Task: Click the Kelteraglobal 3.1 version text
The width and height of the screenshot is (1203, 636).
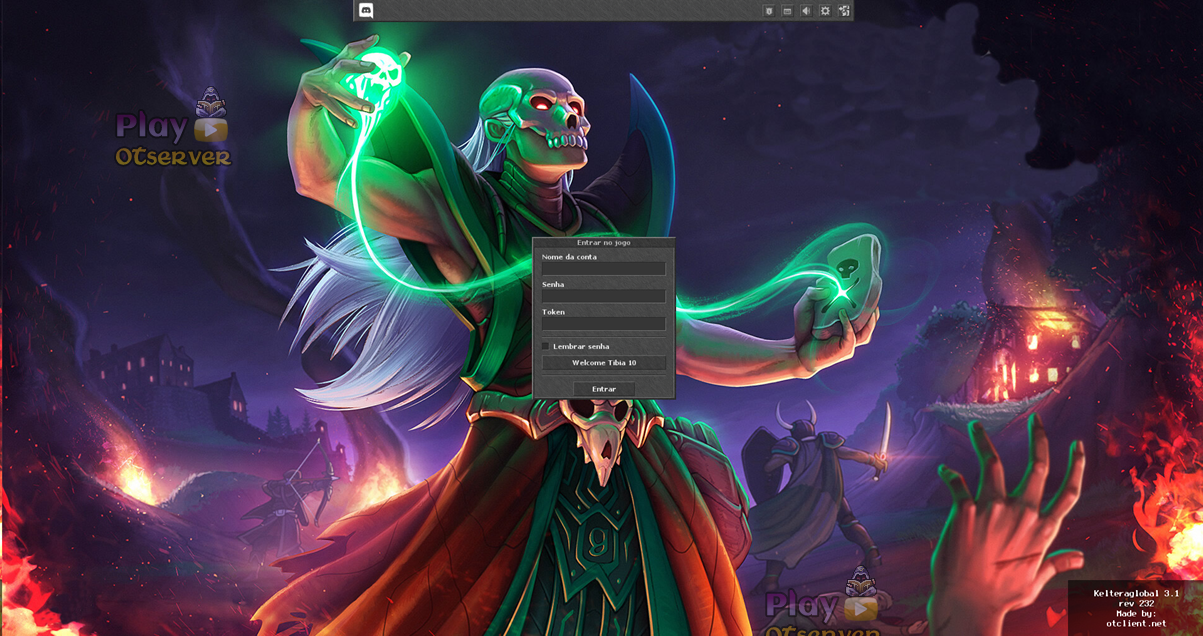Action: click(1135, 593)
